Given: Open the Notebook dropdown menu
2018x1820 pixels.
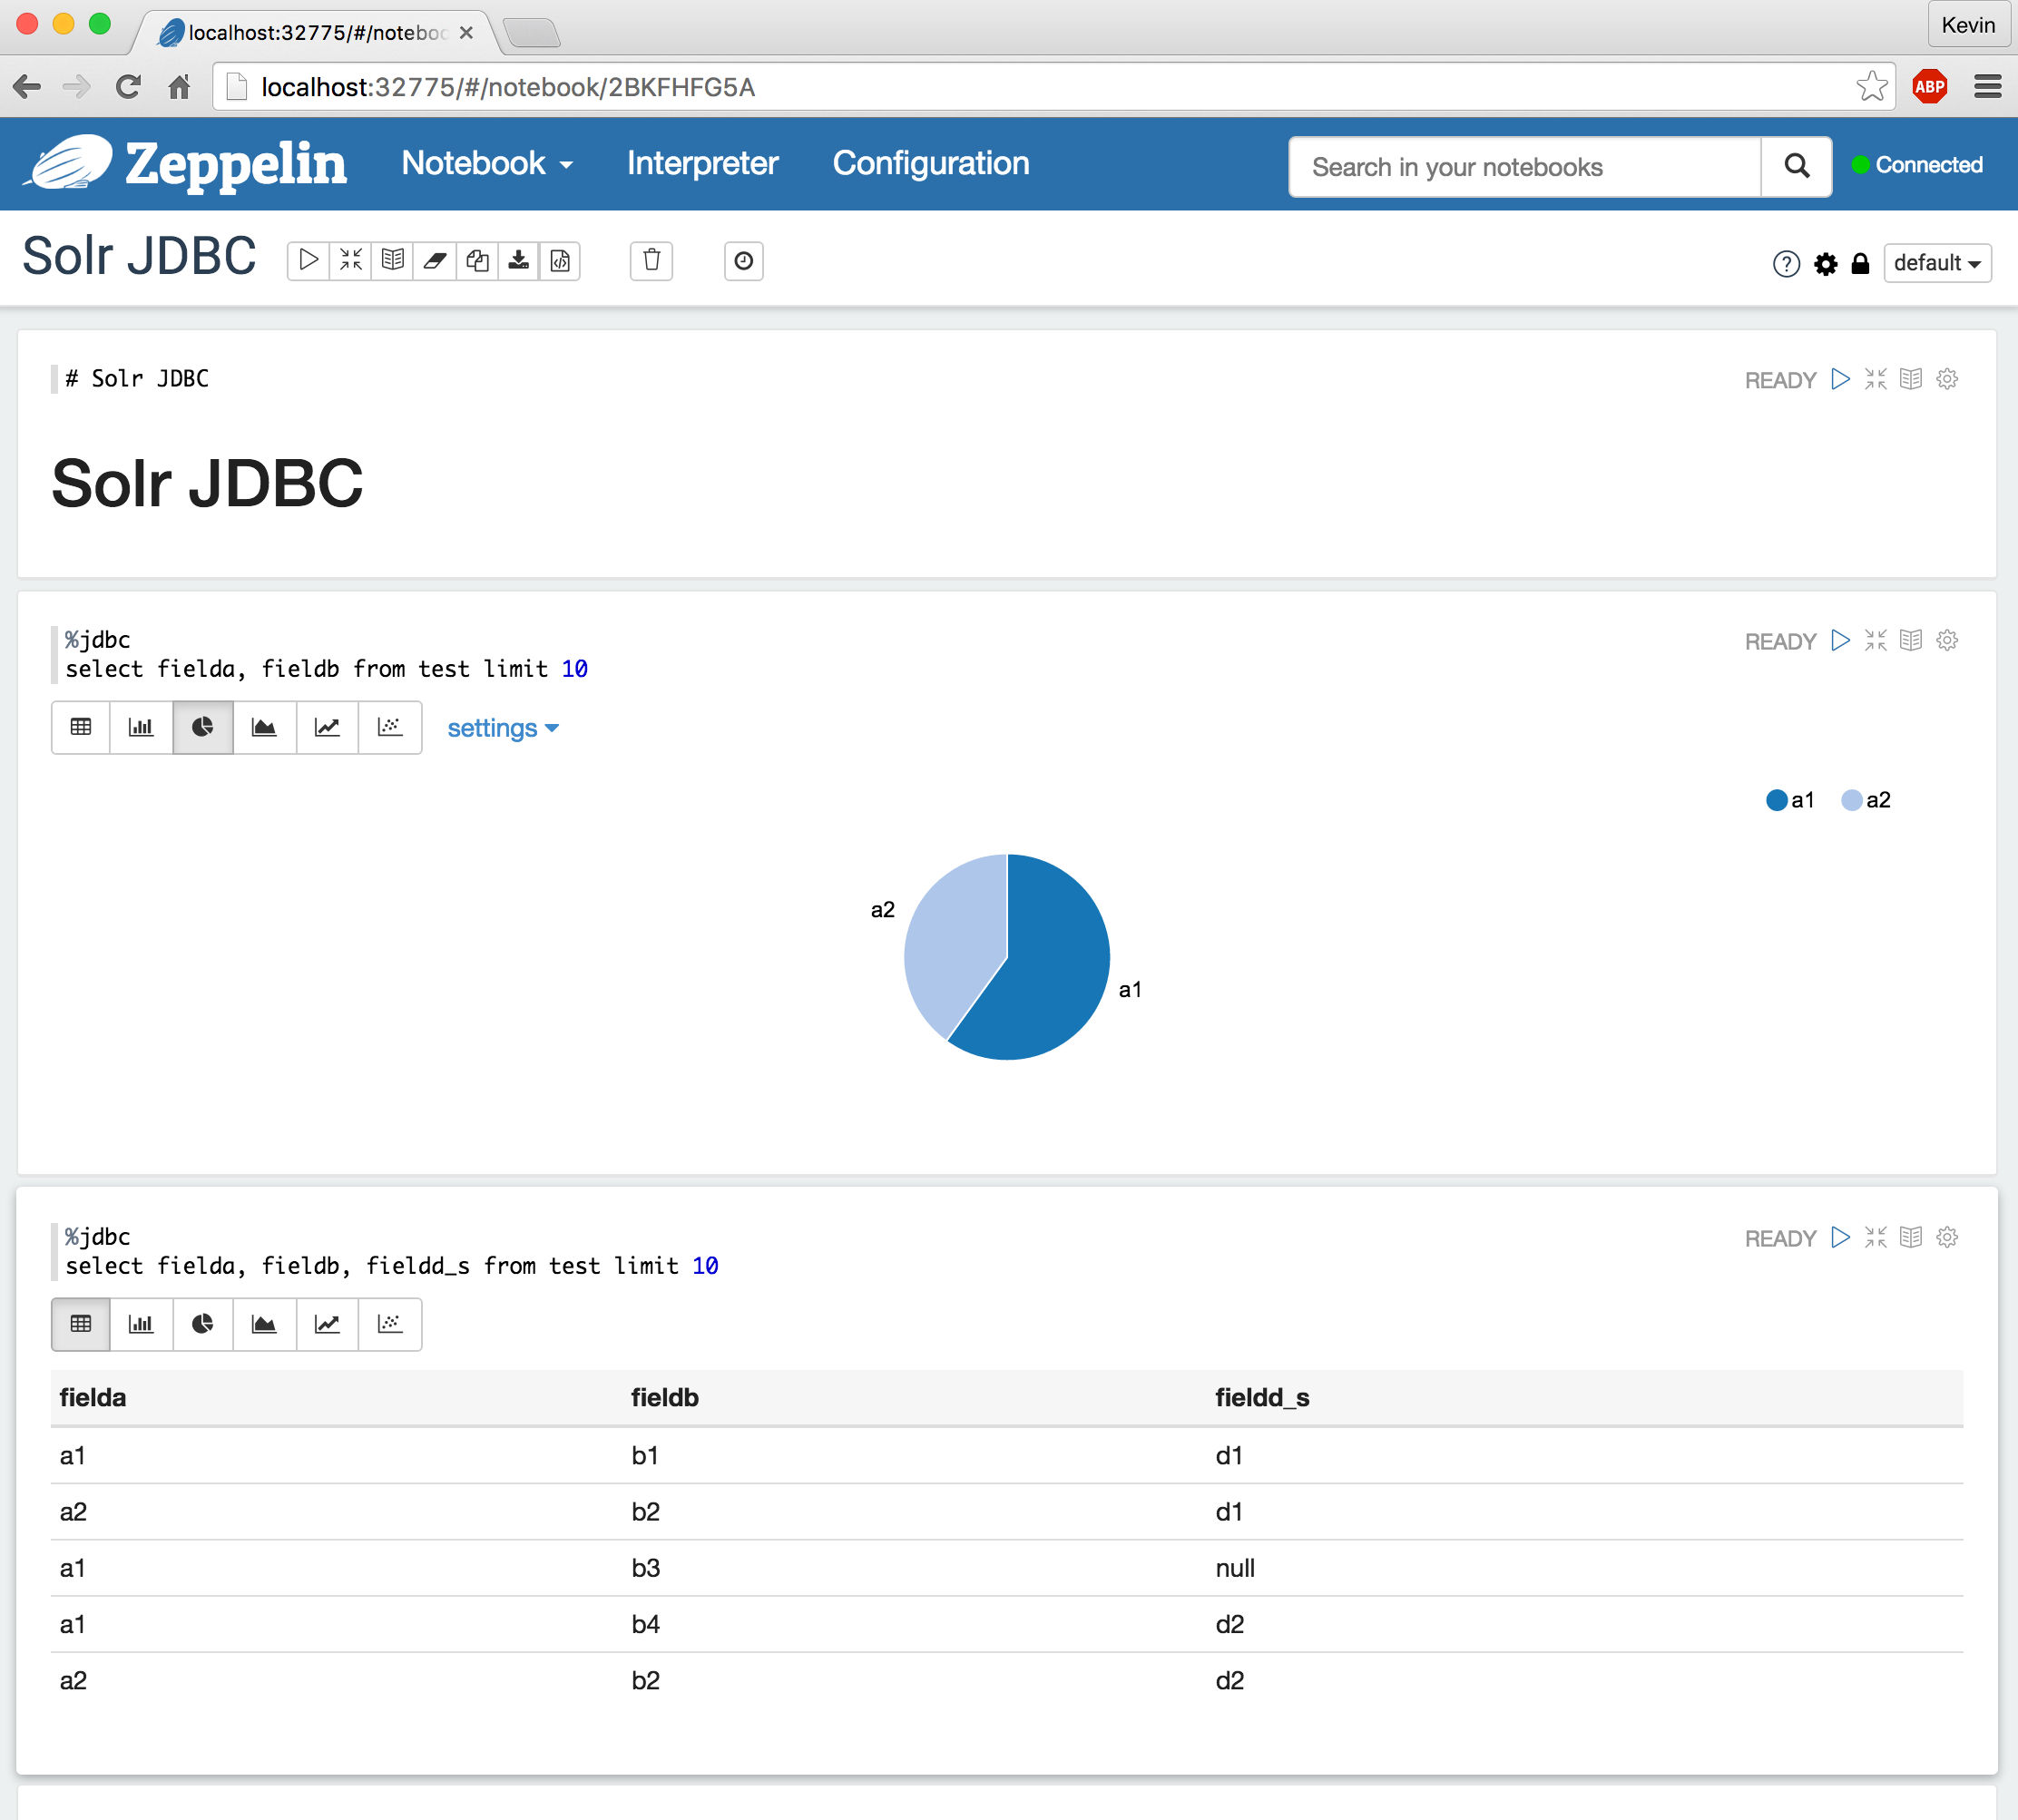Looking at the screenshot, I should [x=487, y=163].
